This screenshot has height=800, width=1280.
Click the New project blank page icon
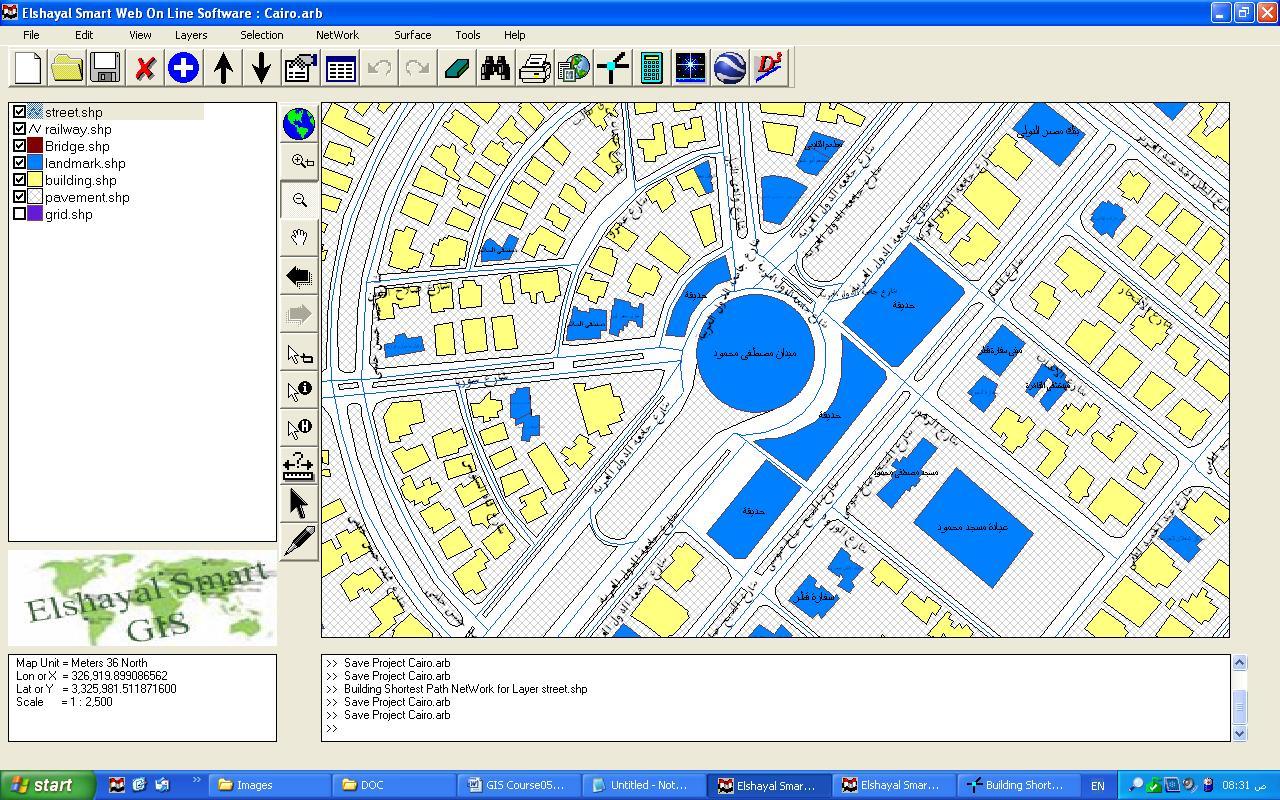coord(28,68)
